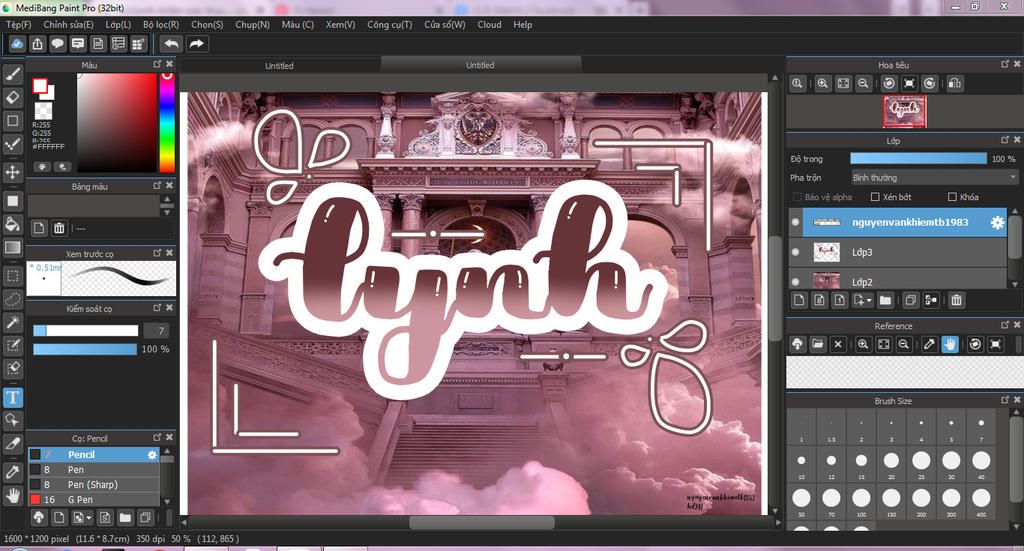The width and height of the screenshot is (1024, 551).
Task: Open nguyenvankhiemtb1983 layer settings gear
Action: [x=997, y=222]
